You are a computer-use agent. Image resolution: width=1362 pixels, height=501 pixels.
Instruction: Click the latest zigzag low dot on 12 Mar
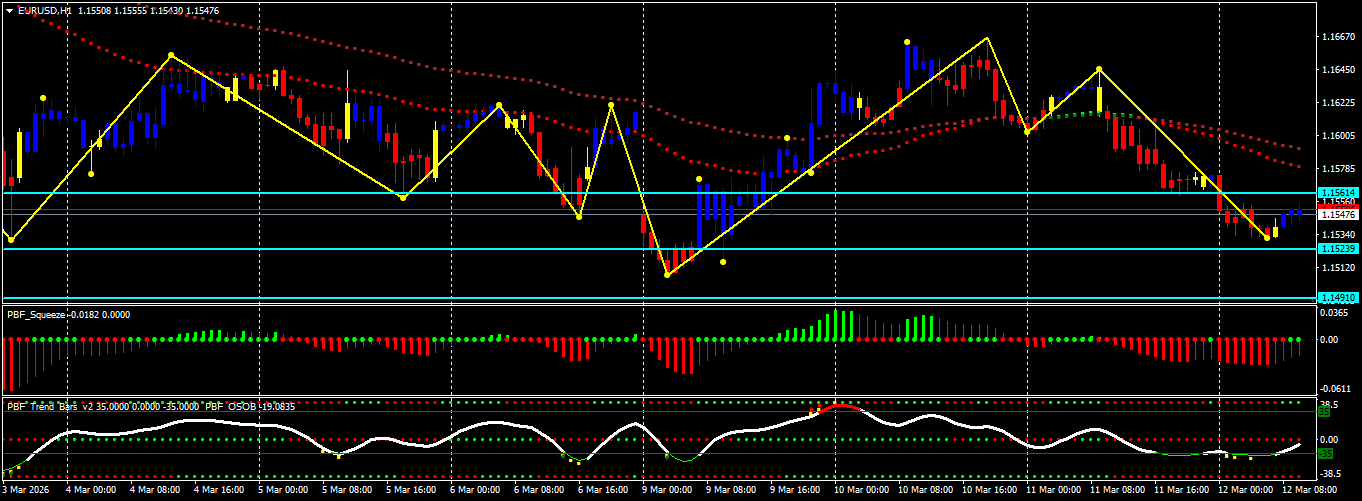click(1267, 238)
